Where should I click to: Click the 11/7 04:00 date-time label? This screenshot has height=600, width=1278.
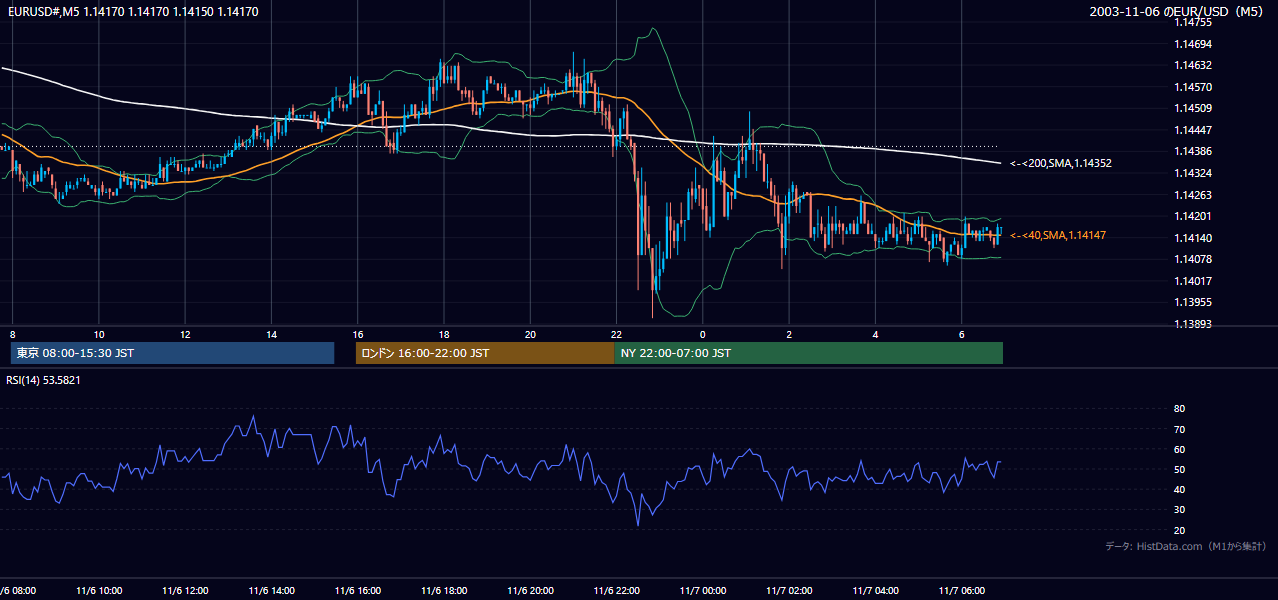(875, 591)
